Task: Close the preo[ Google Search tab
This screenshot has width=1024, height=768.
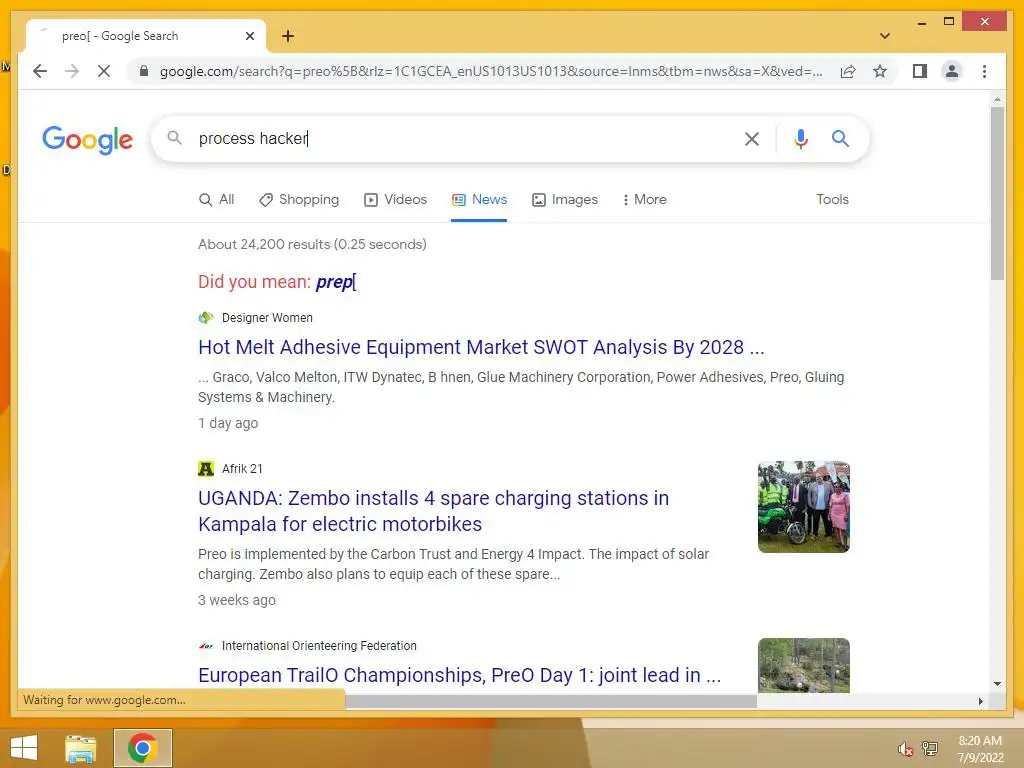Action: click(249, 36)
